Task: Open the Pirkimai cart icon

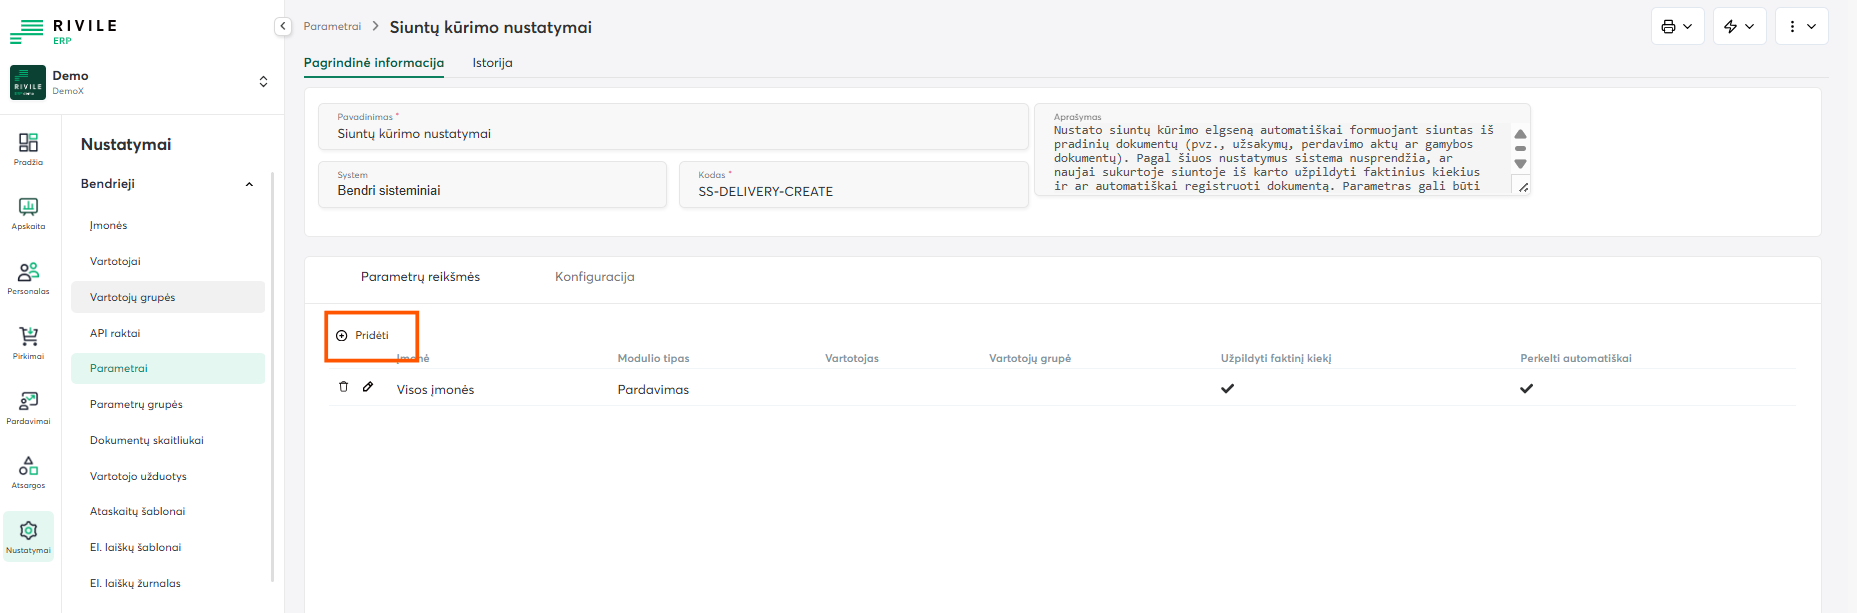Action: tap(28, 342)
